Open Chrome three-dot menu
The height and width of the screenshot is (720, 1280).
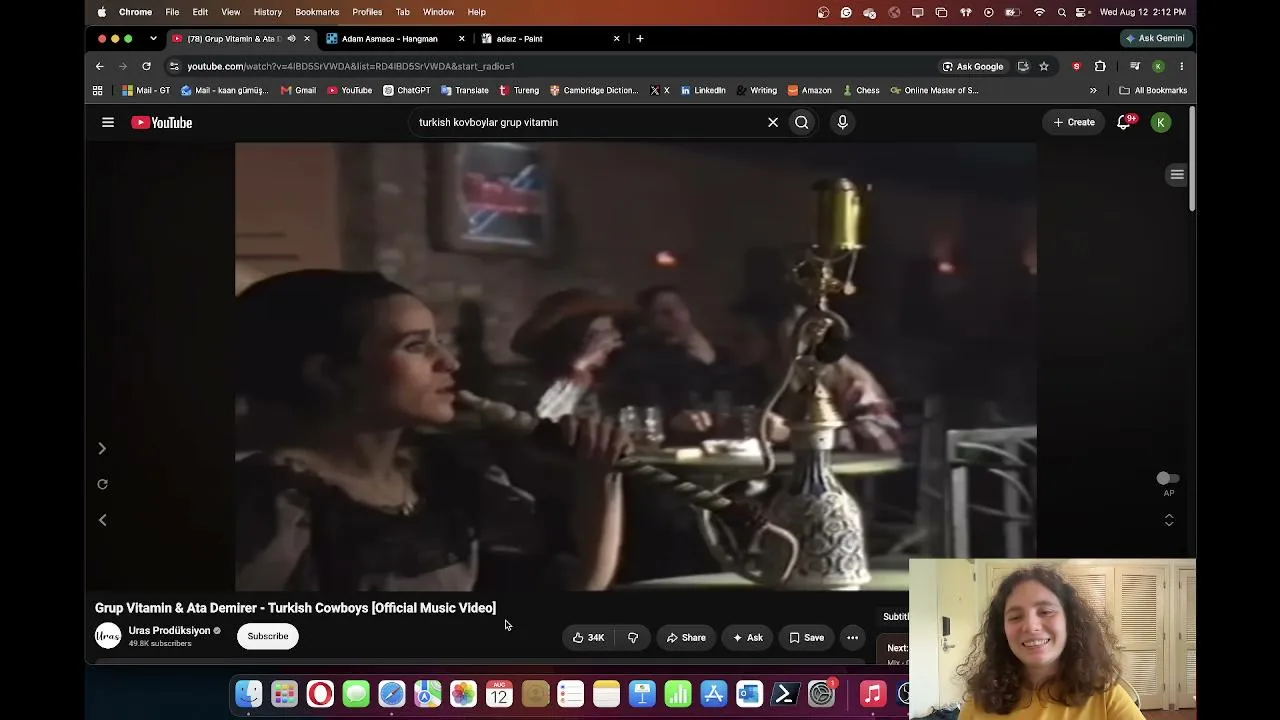point(1181,66)
